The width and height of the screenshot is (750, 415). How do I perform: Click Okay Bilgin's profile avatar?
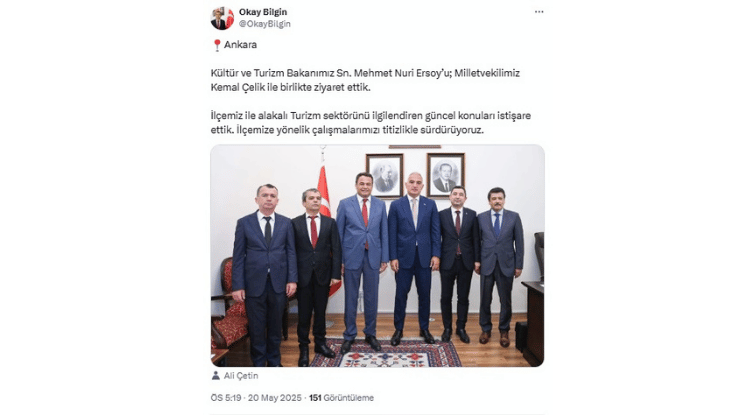(222, 18)
